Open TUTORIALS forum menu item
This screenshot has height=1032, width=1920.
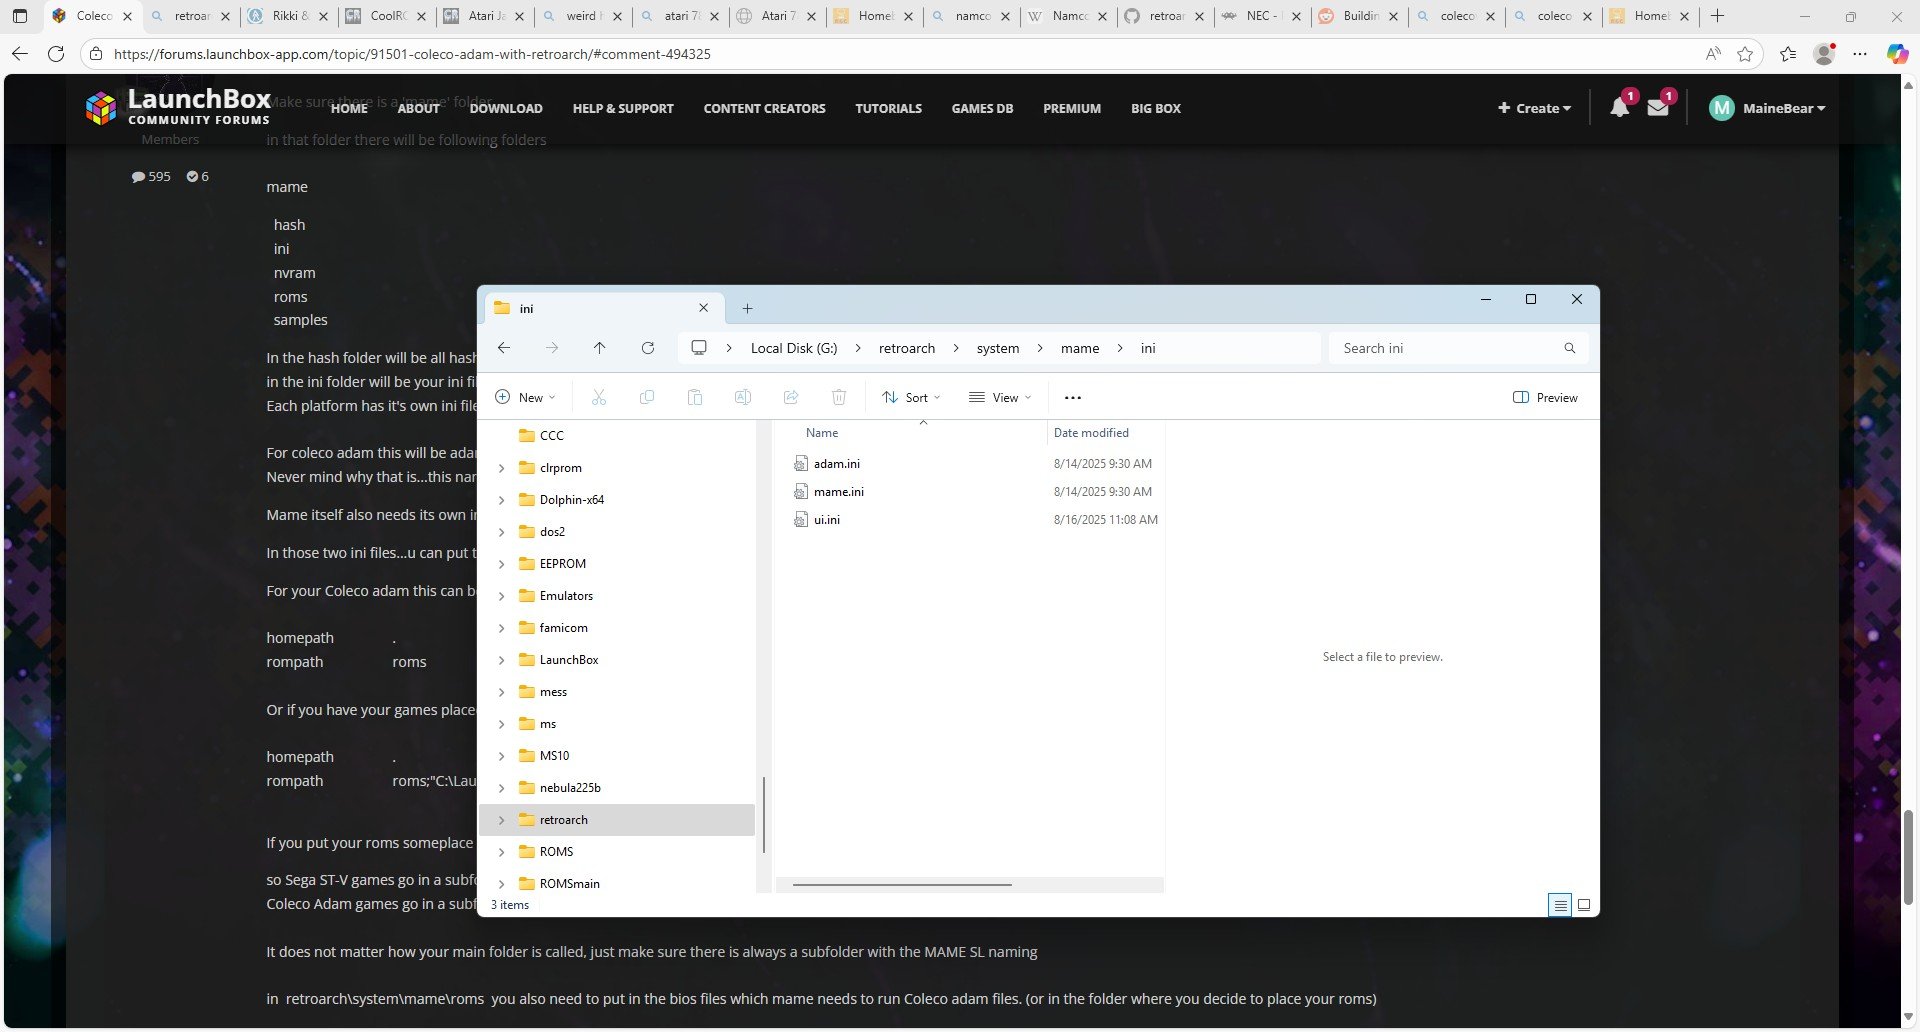click(888, 108)
